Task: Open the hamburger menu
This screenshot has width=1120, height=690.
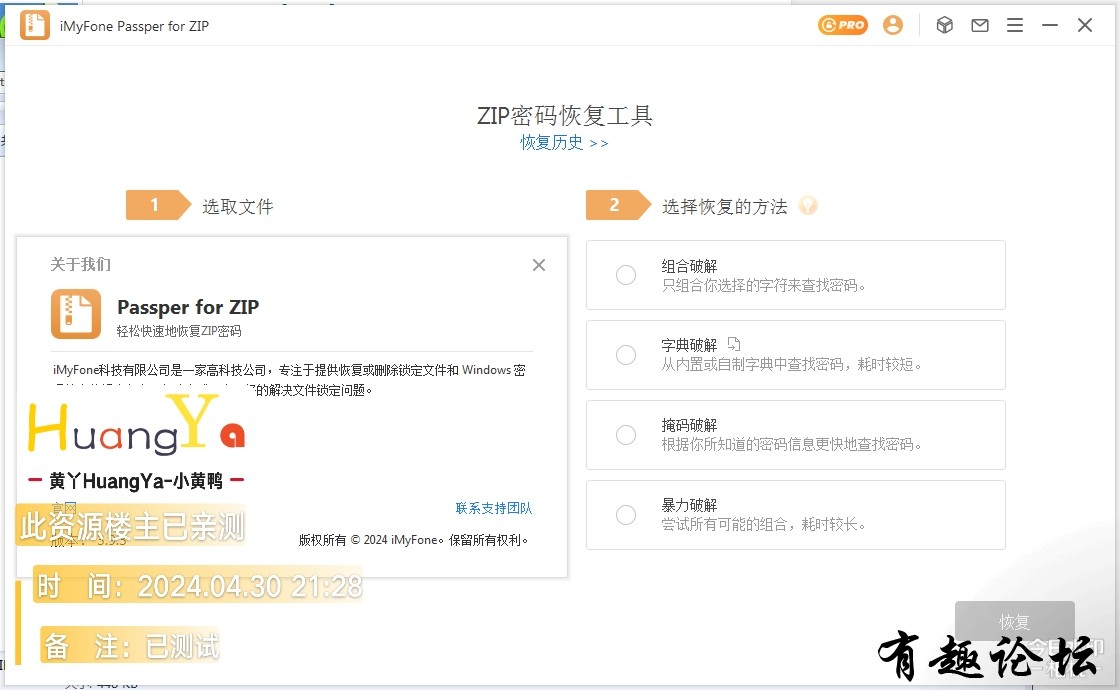Action: pos(1015,25)
